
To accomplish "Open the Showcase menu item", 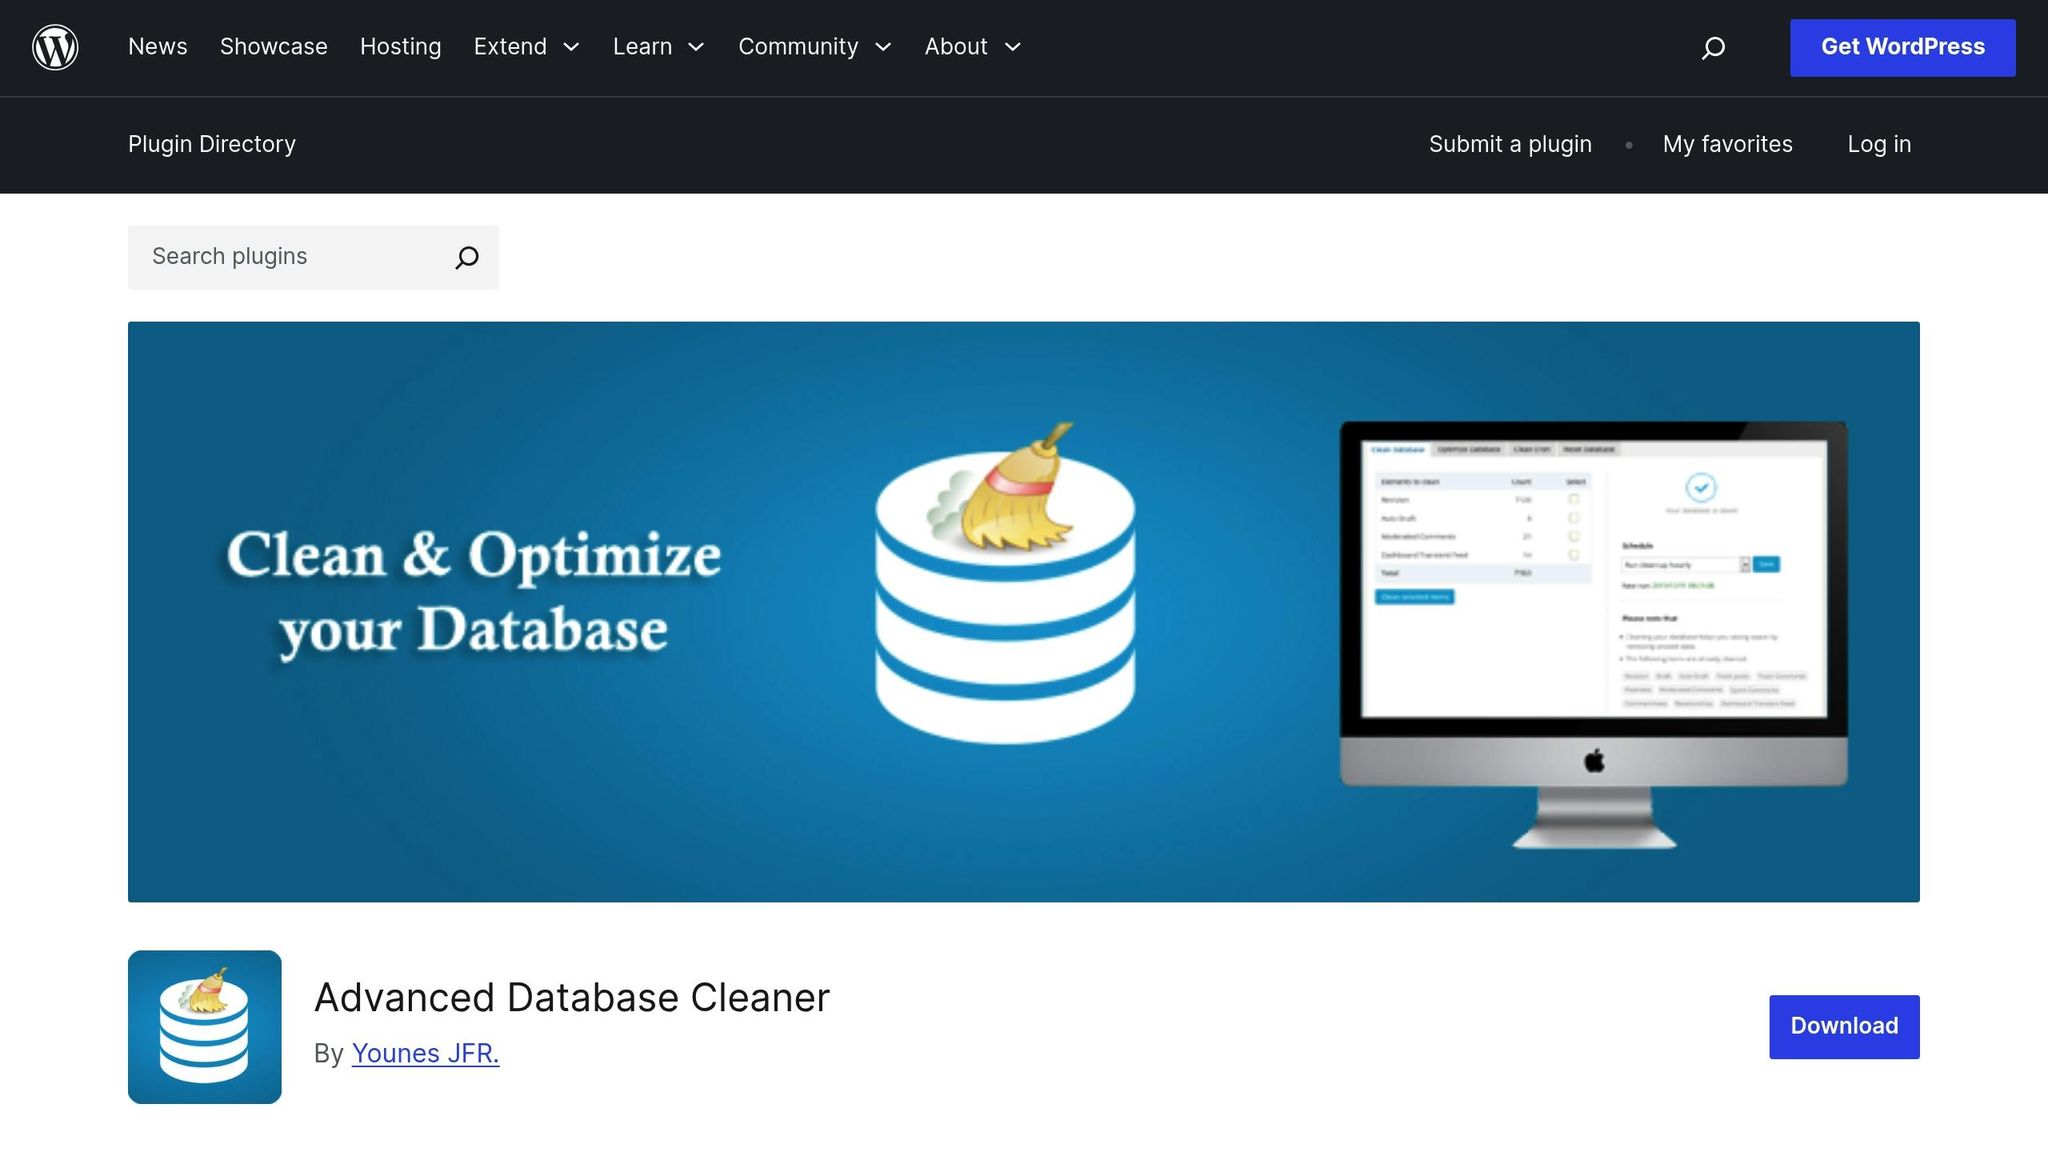I will (x=273, y=47).
